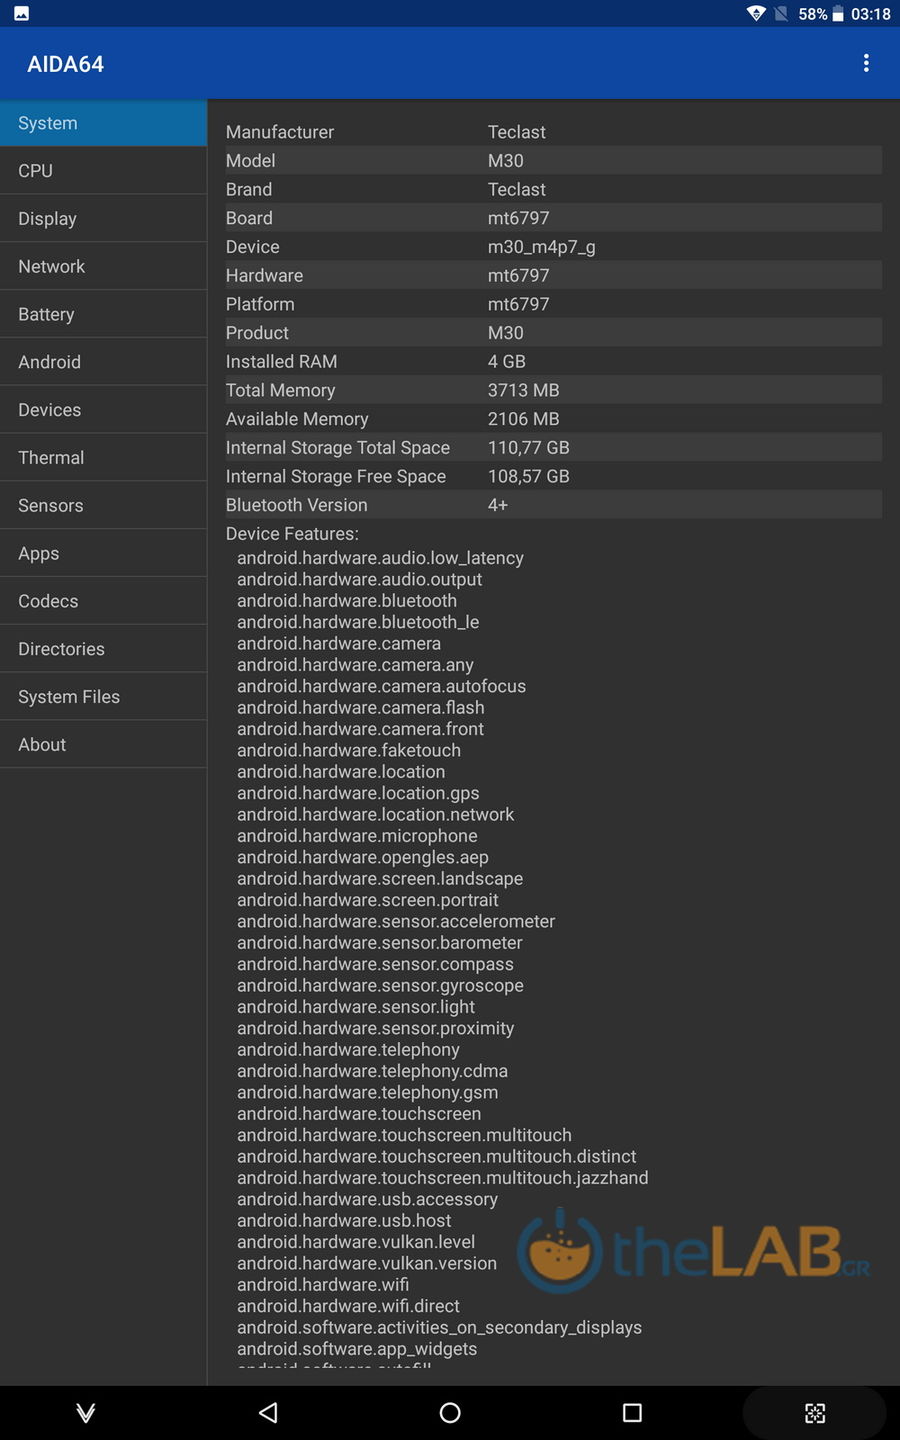
Task: Select the Installed RAM row
Action: (552, 362)
